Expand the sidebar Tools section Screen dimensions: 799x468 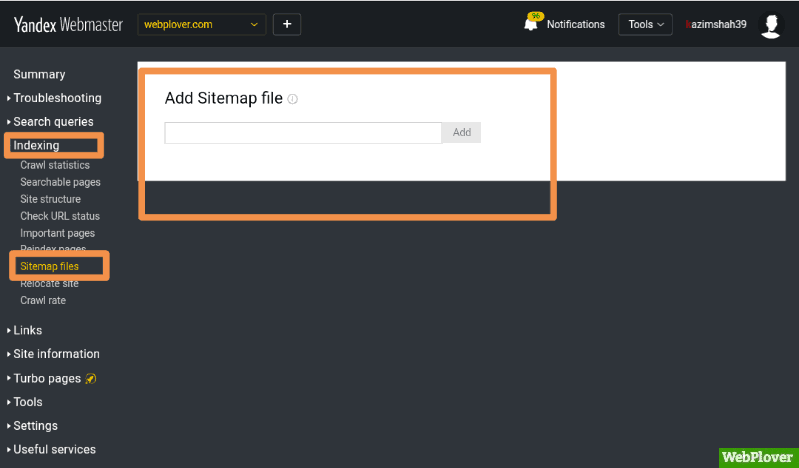tap(28, 402)
